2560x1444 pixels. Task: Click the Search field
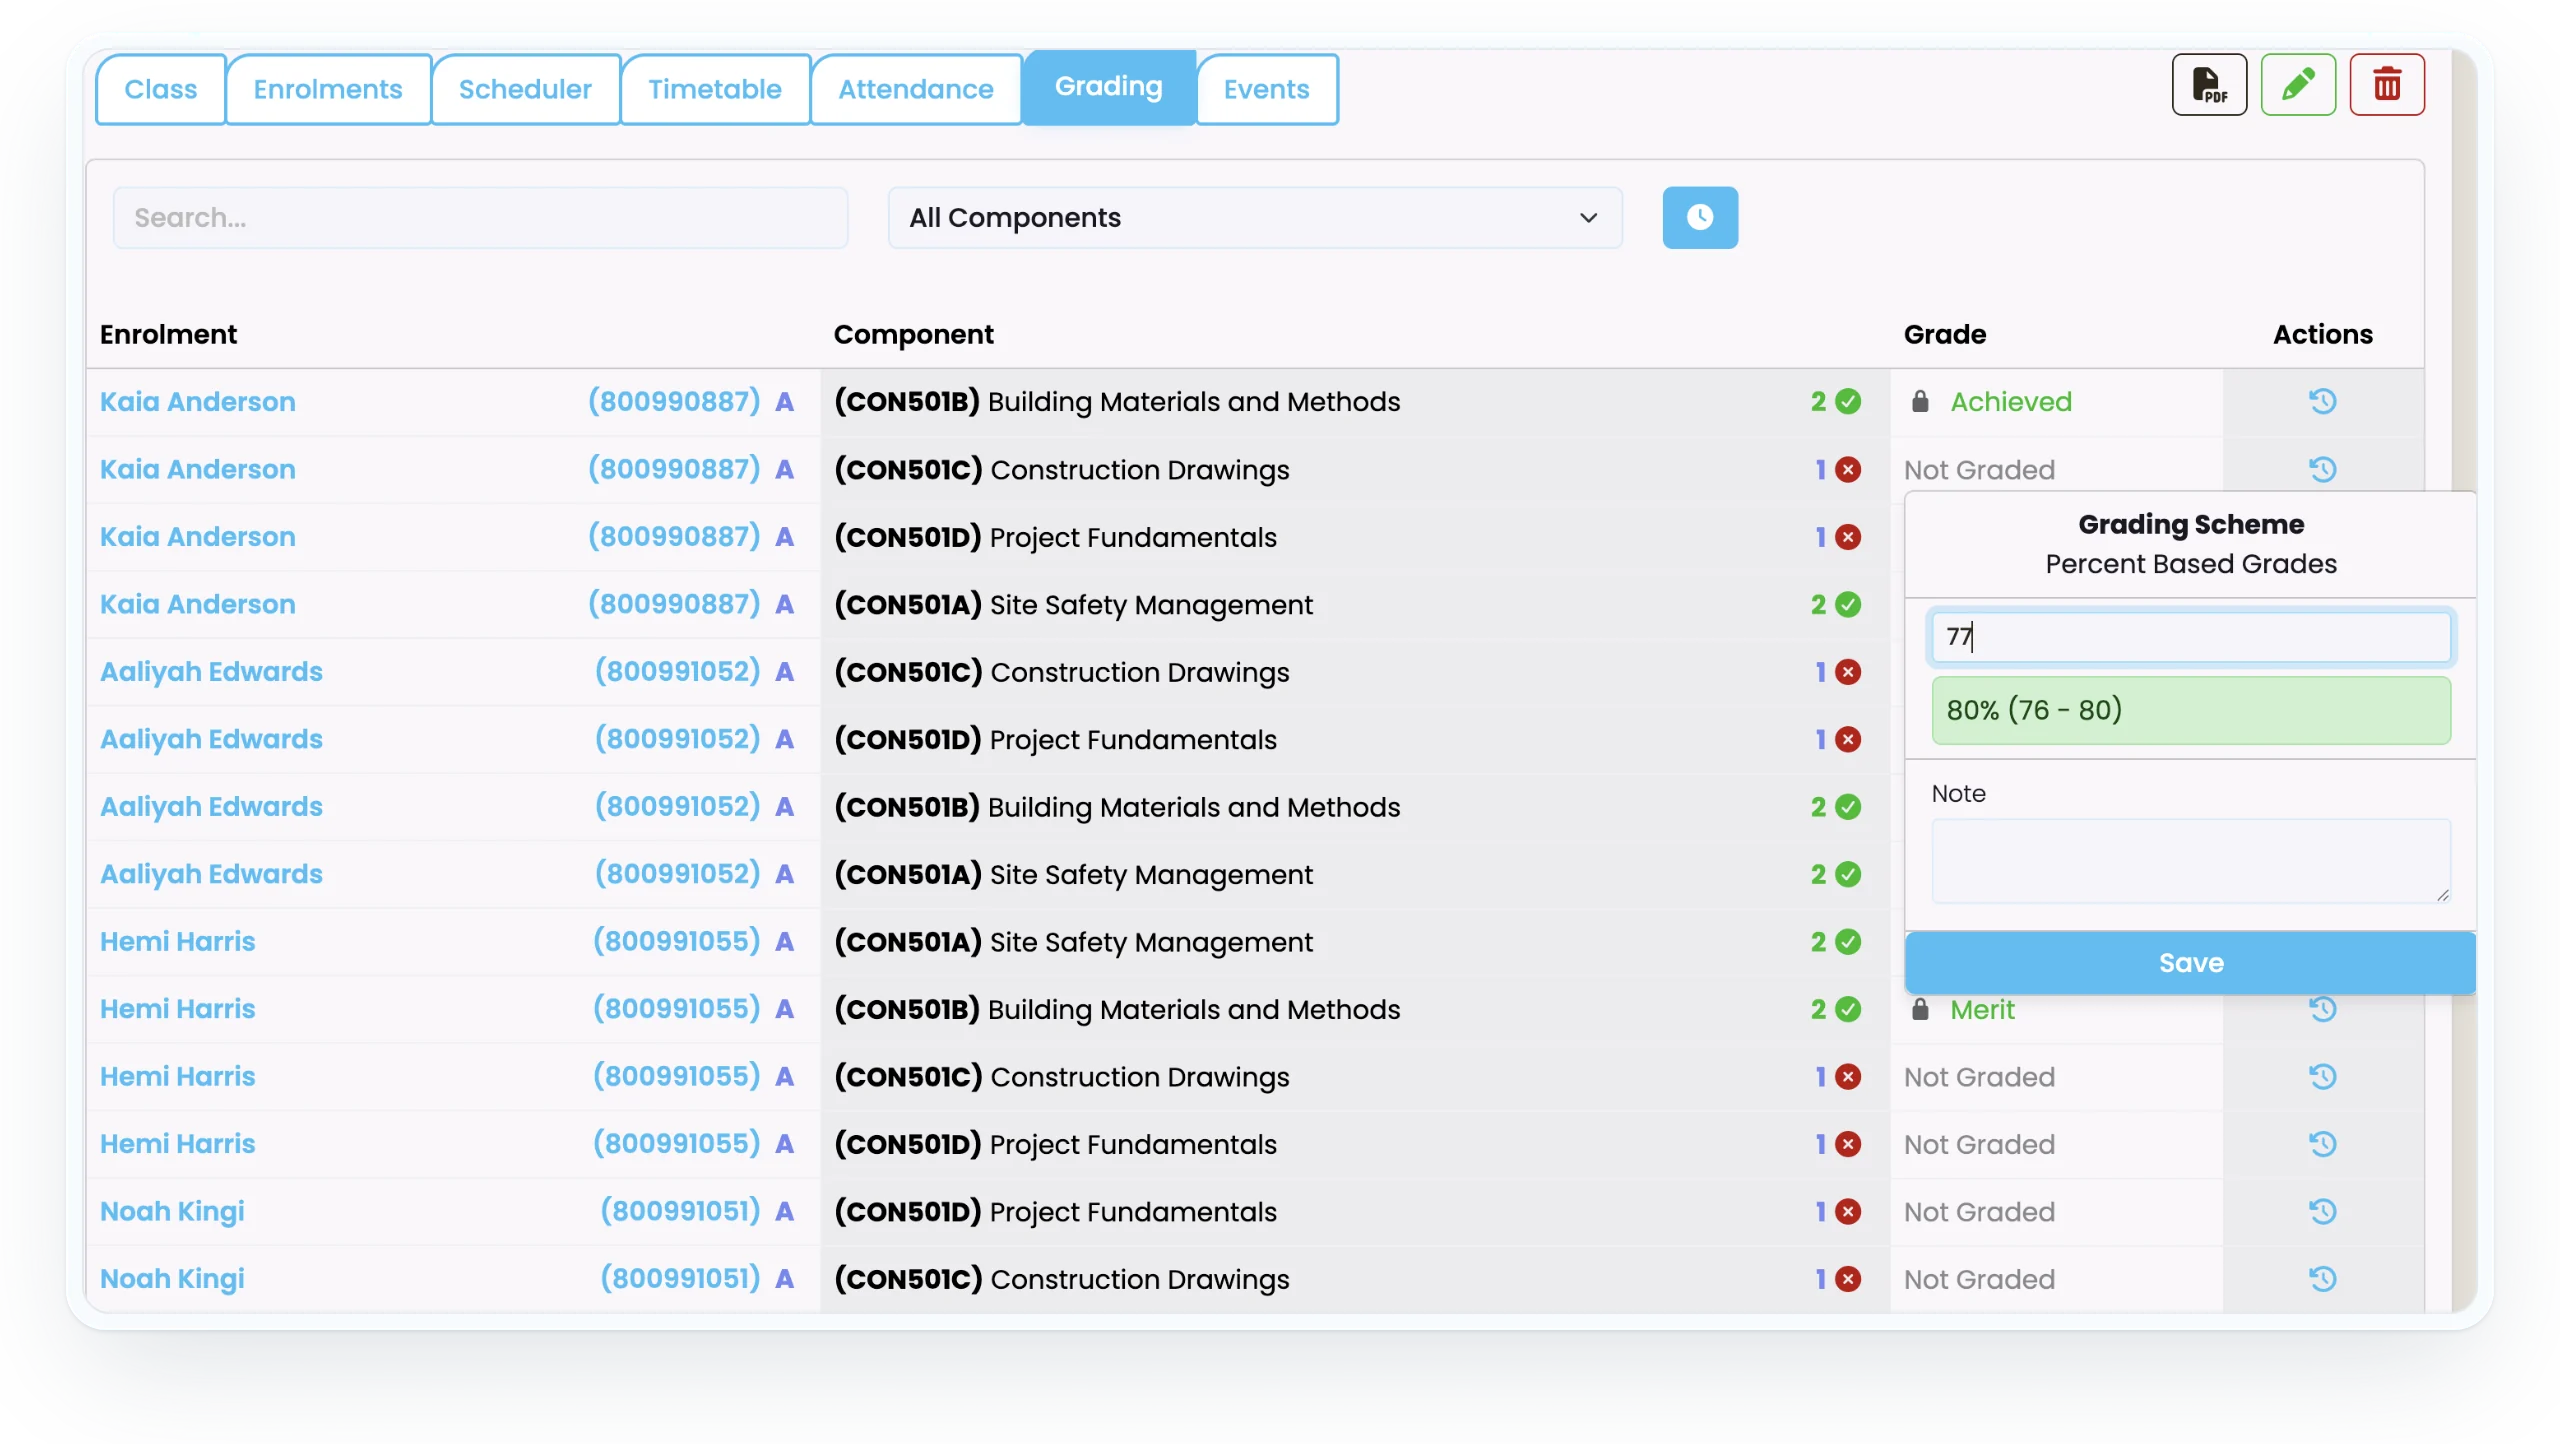(x=480, y=217)
